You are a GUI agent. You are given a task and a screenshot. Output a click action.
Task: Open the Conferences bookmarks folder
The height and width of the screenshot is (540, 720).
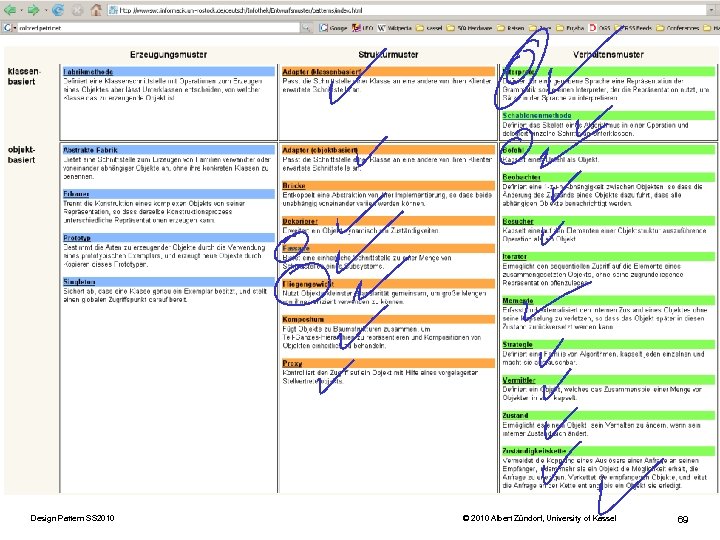[x=679, y=28]
